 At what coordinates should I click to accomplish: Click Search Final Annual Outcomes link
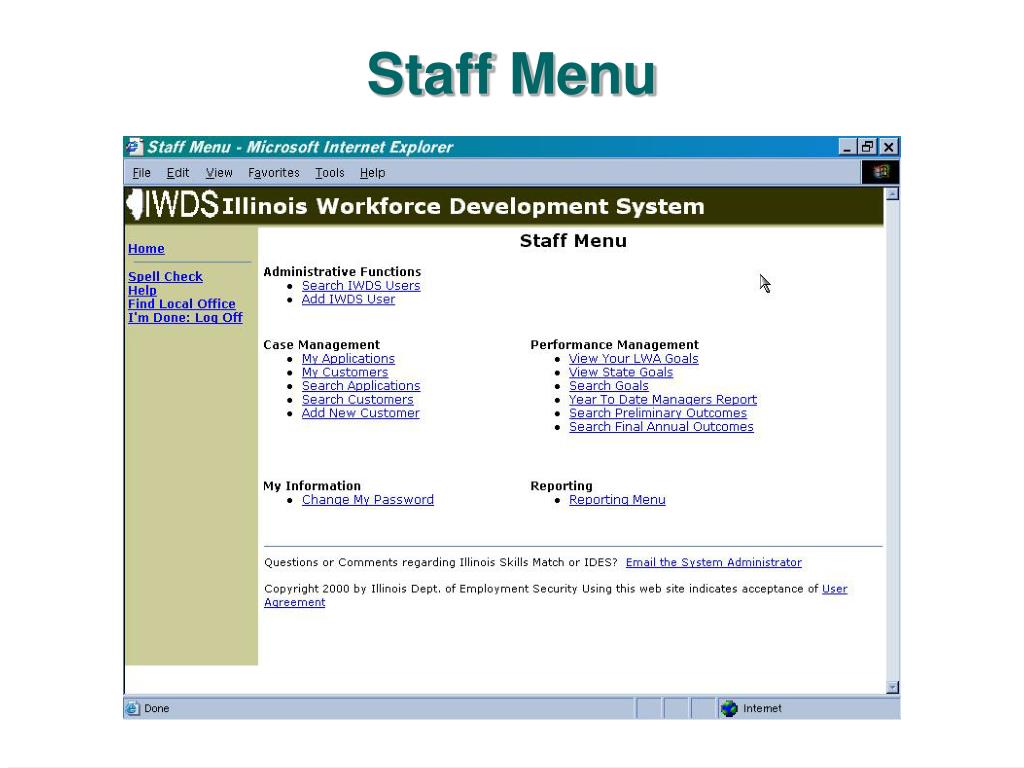point(661,427)
